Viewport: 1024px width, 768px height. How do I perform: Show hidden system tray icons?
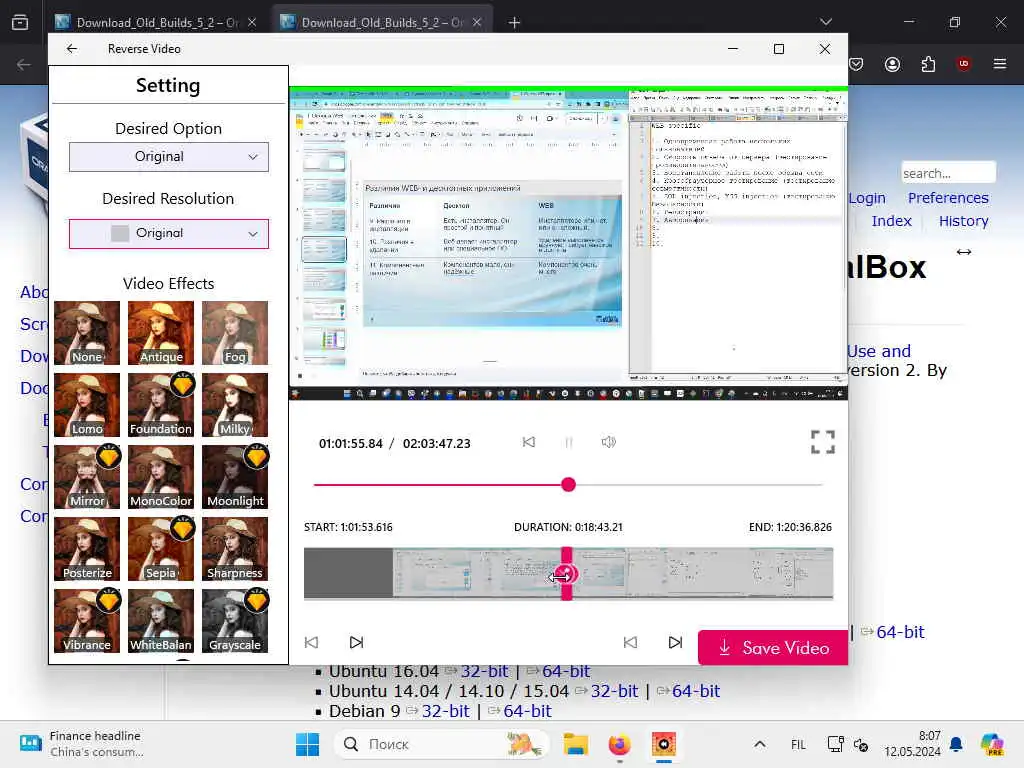point(760,744)
